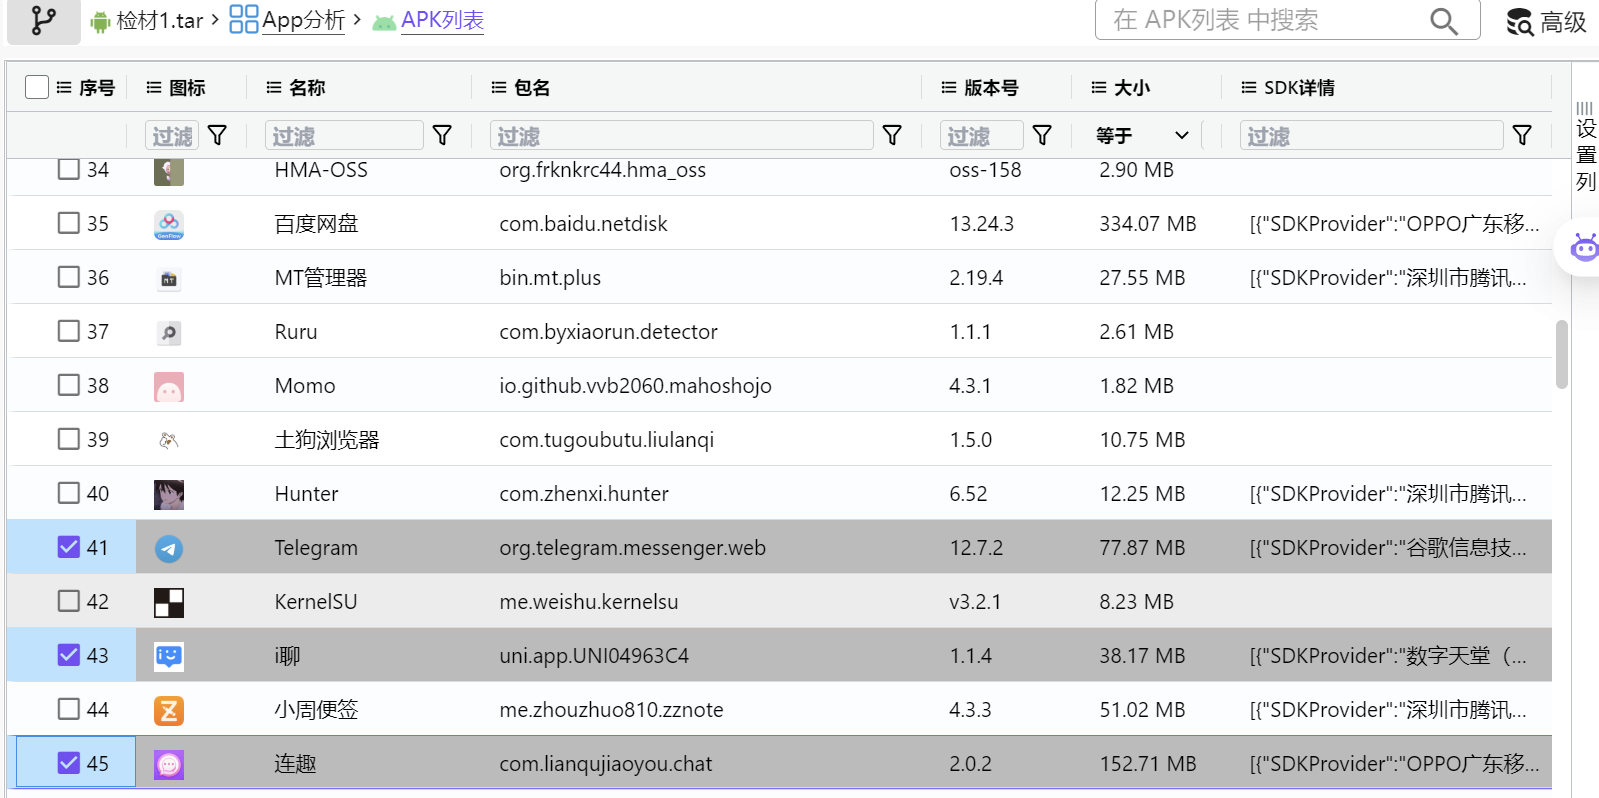The image size is (1599, 798).
Task: Open the 包名 column menu
Action: pyautogui.click(x=499, y=87)
